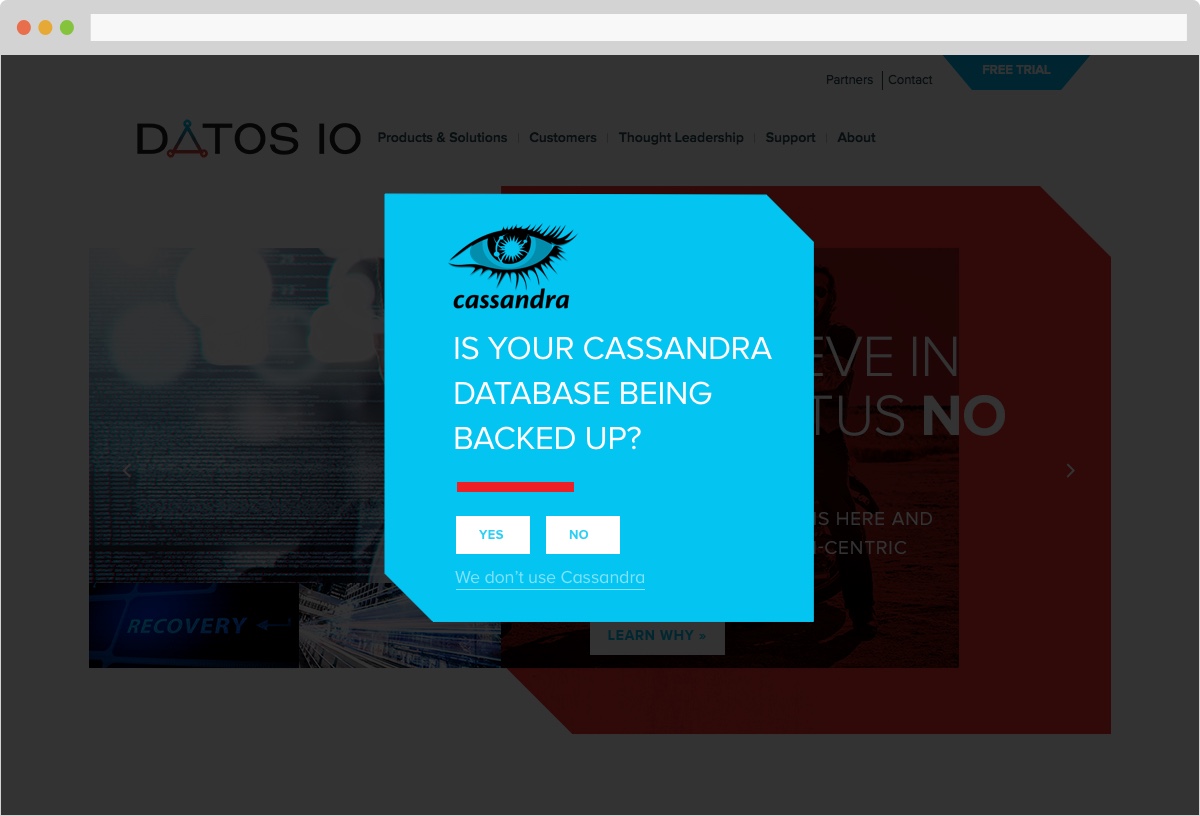Click the city lights thumbnail image
This screenshot has width=1200, height=816.
(400, 626)
